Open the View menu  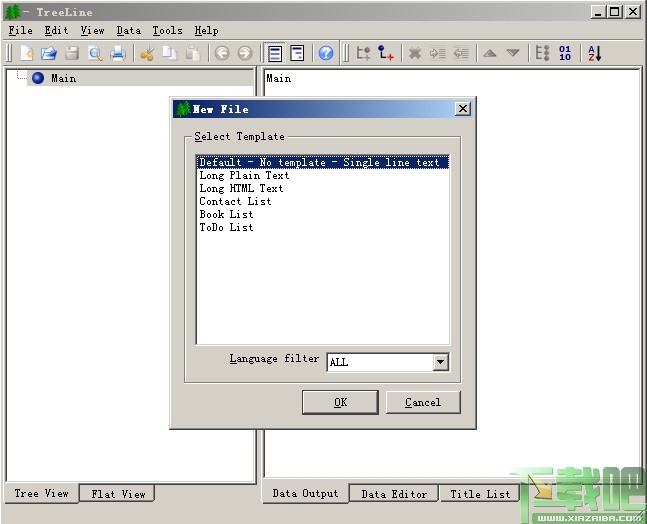click(92, 31)
